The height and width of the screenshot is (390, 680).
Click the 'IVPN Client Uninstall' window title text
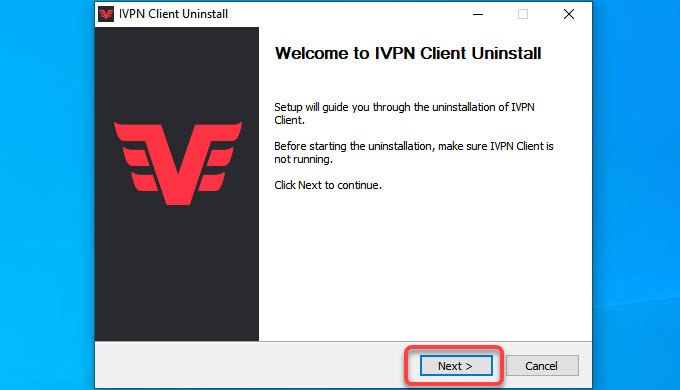click(173, 14)
